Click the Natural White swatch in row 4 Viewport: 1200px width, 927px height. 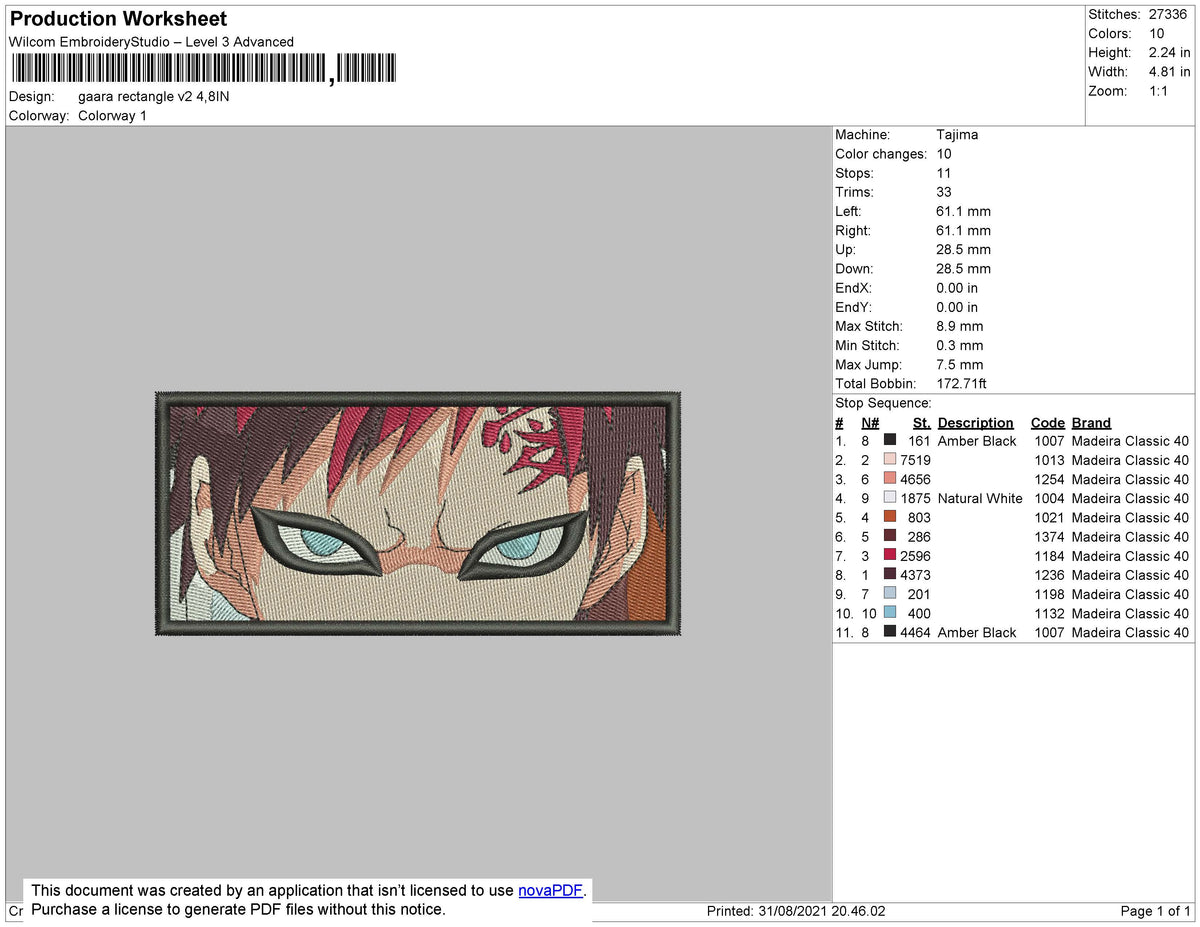(x=889, y=498)
